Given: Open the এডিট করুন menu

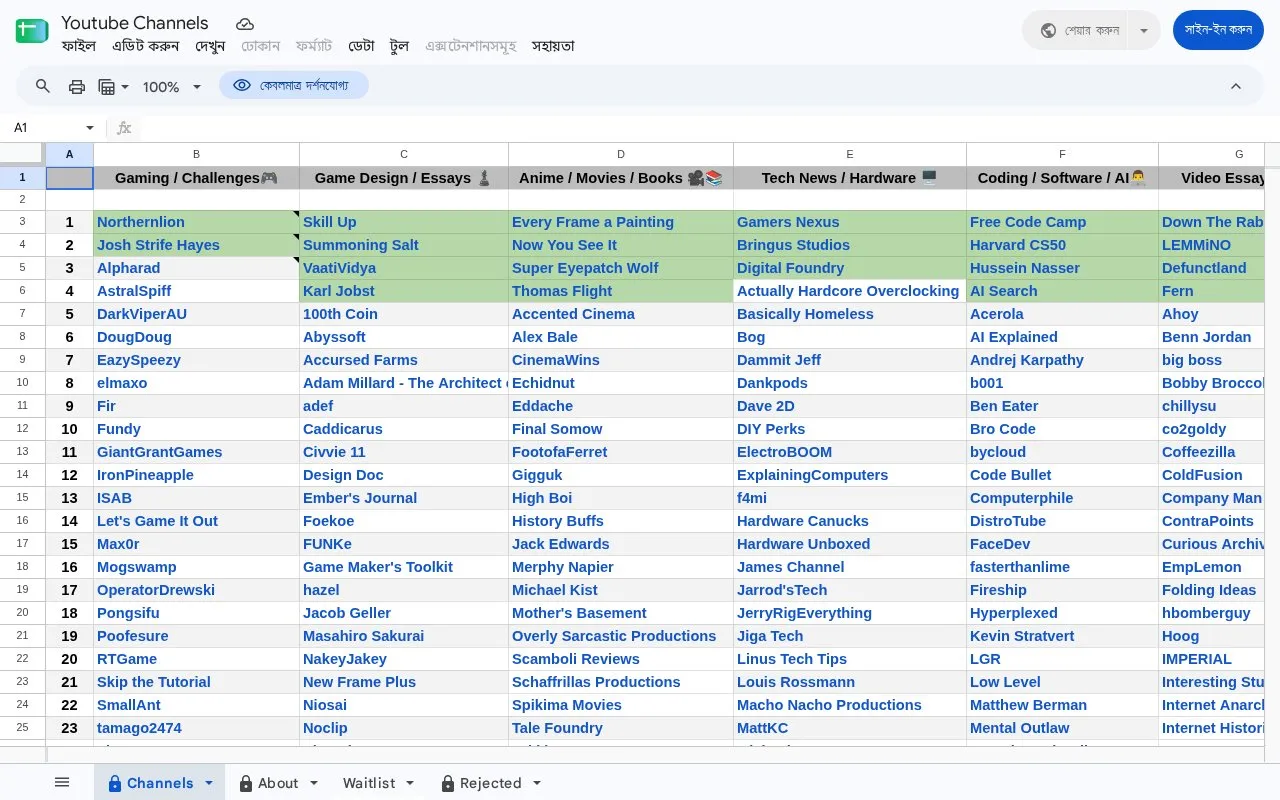Looking at the screenshot, I should click(146, 46).
